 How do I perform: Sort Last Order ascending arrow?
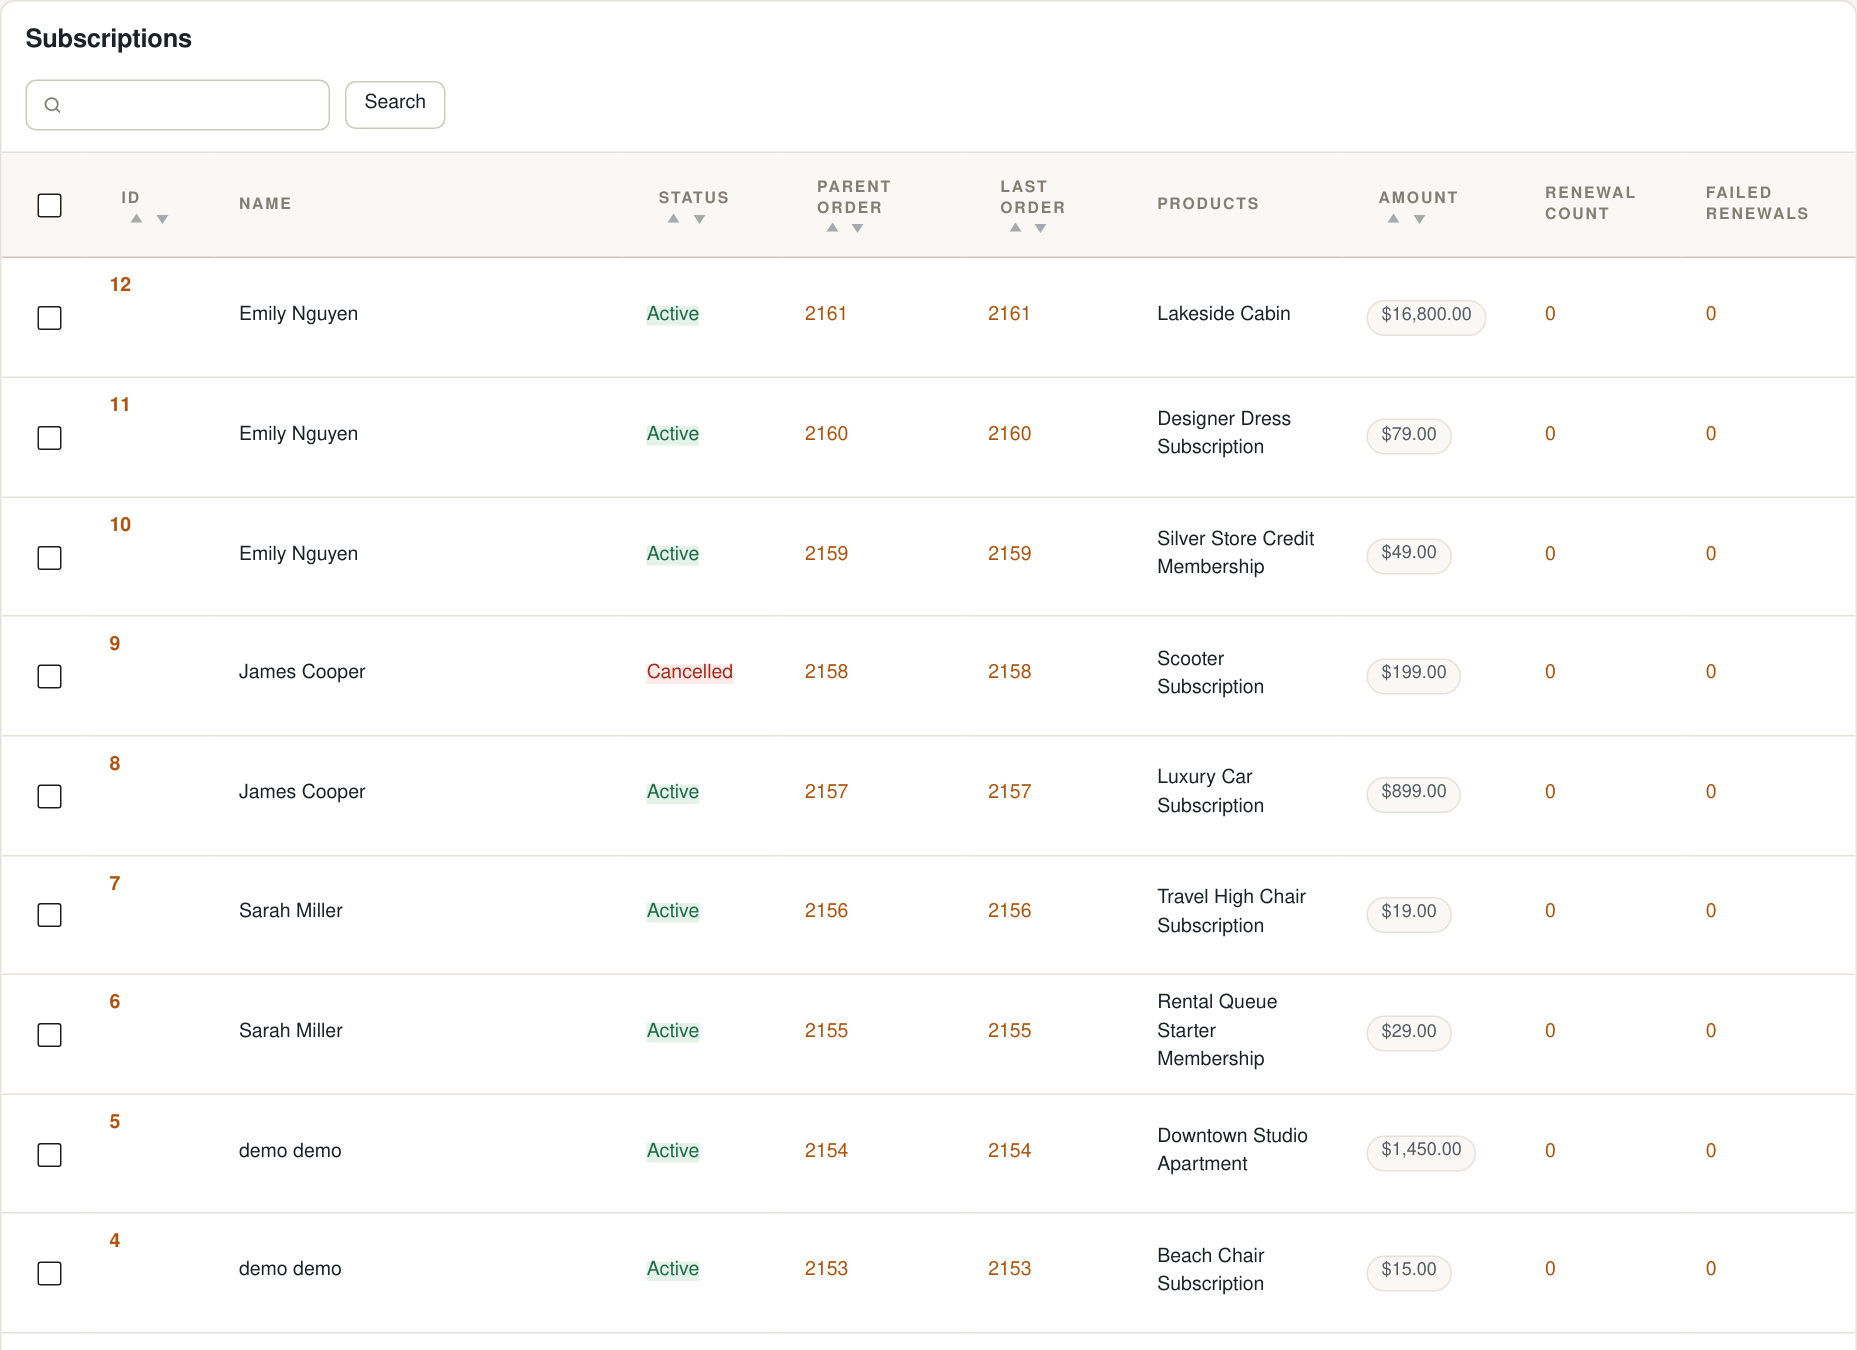(x=1015, y=228)
